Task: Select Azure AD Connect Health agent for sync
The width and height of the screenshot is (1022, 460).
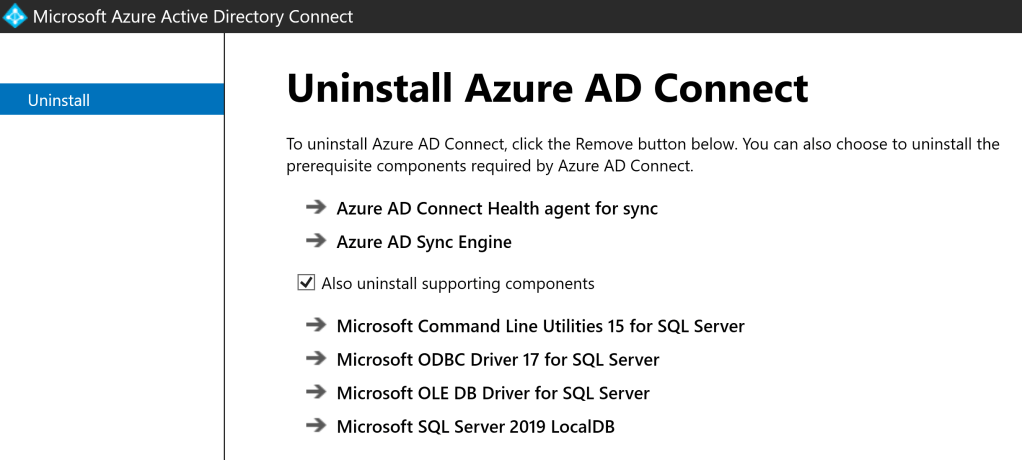Action: click(497, 209)
